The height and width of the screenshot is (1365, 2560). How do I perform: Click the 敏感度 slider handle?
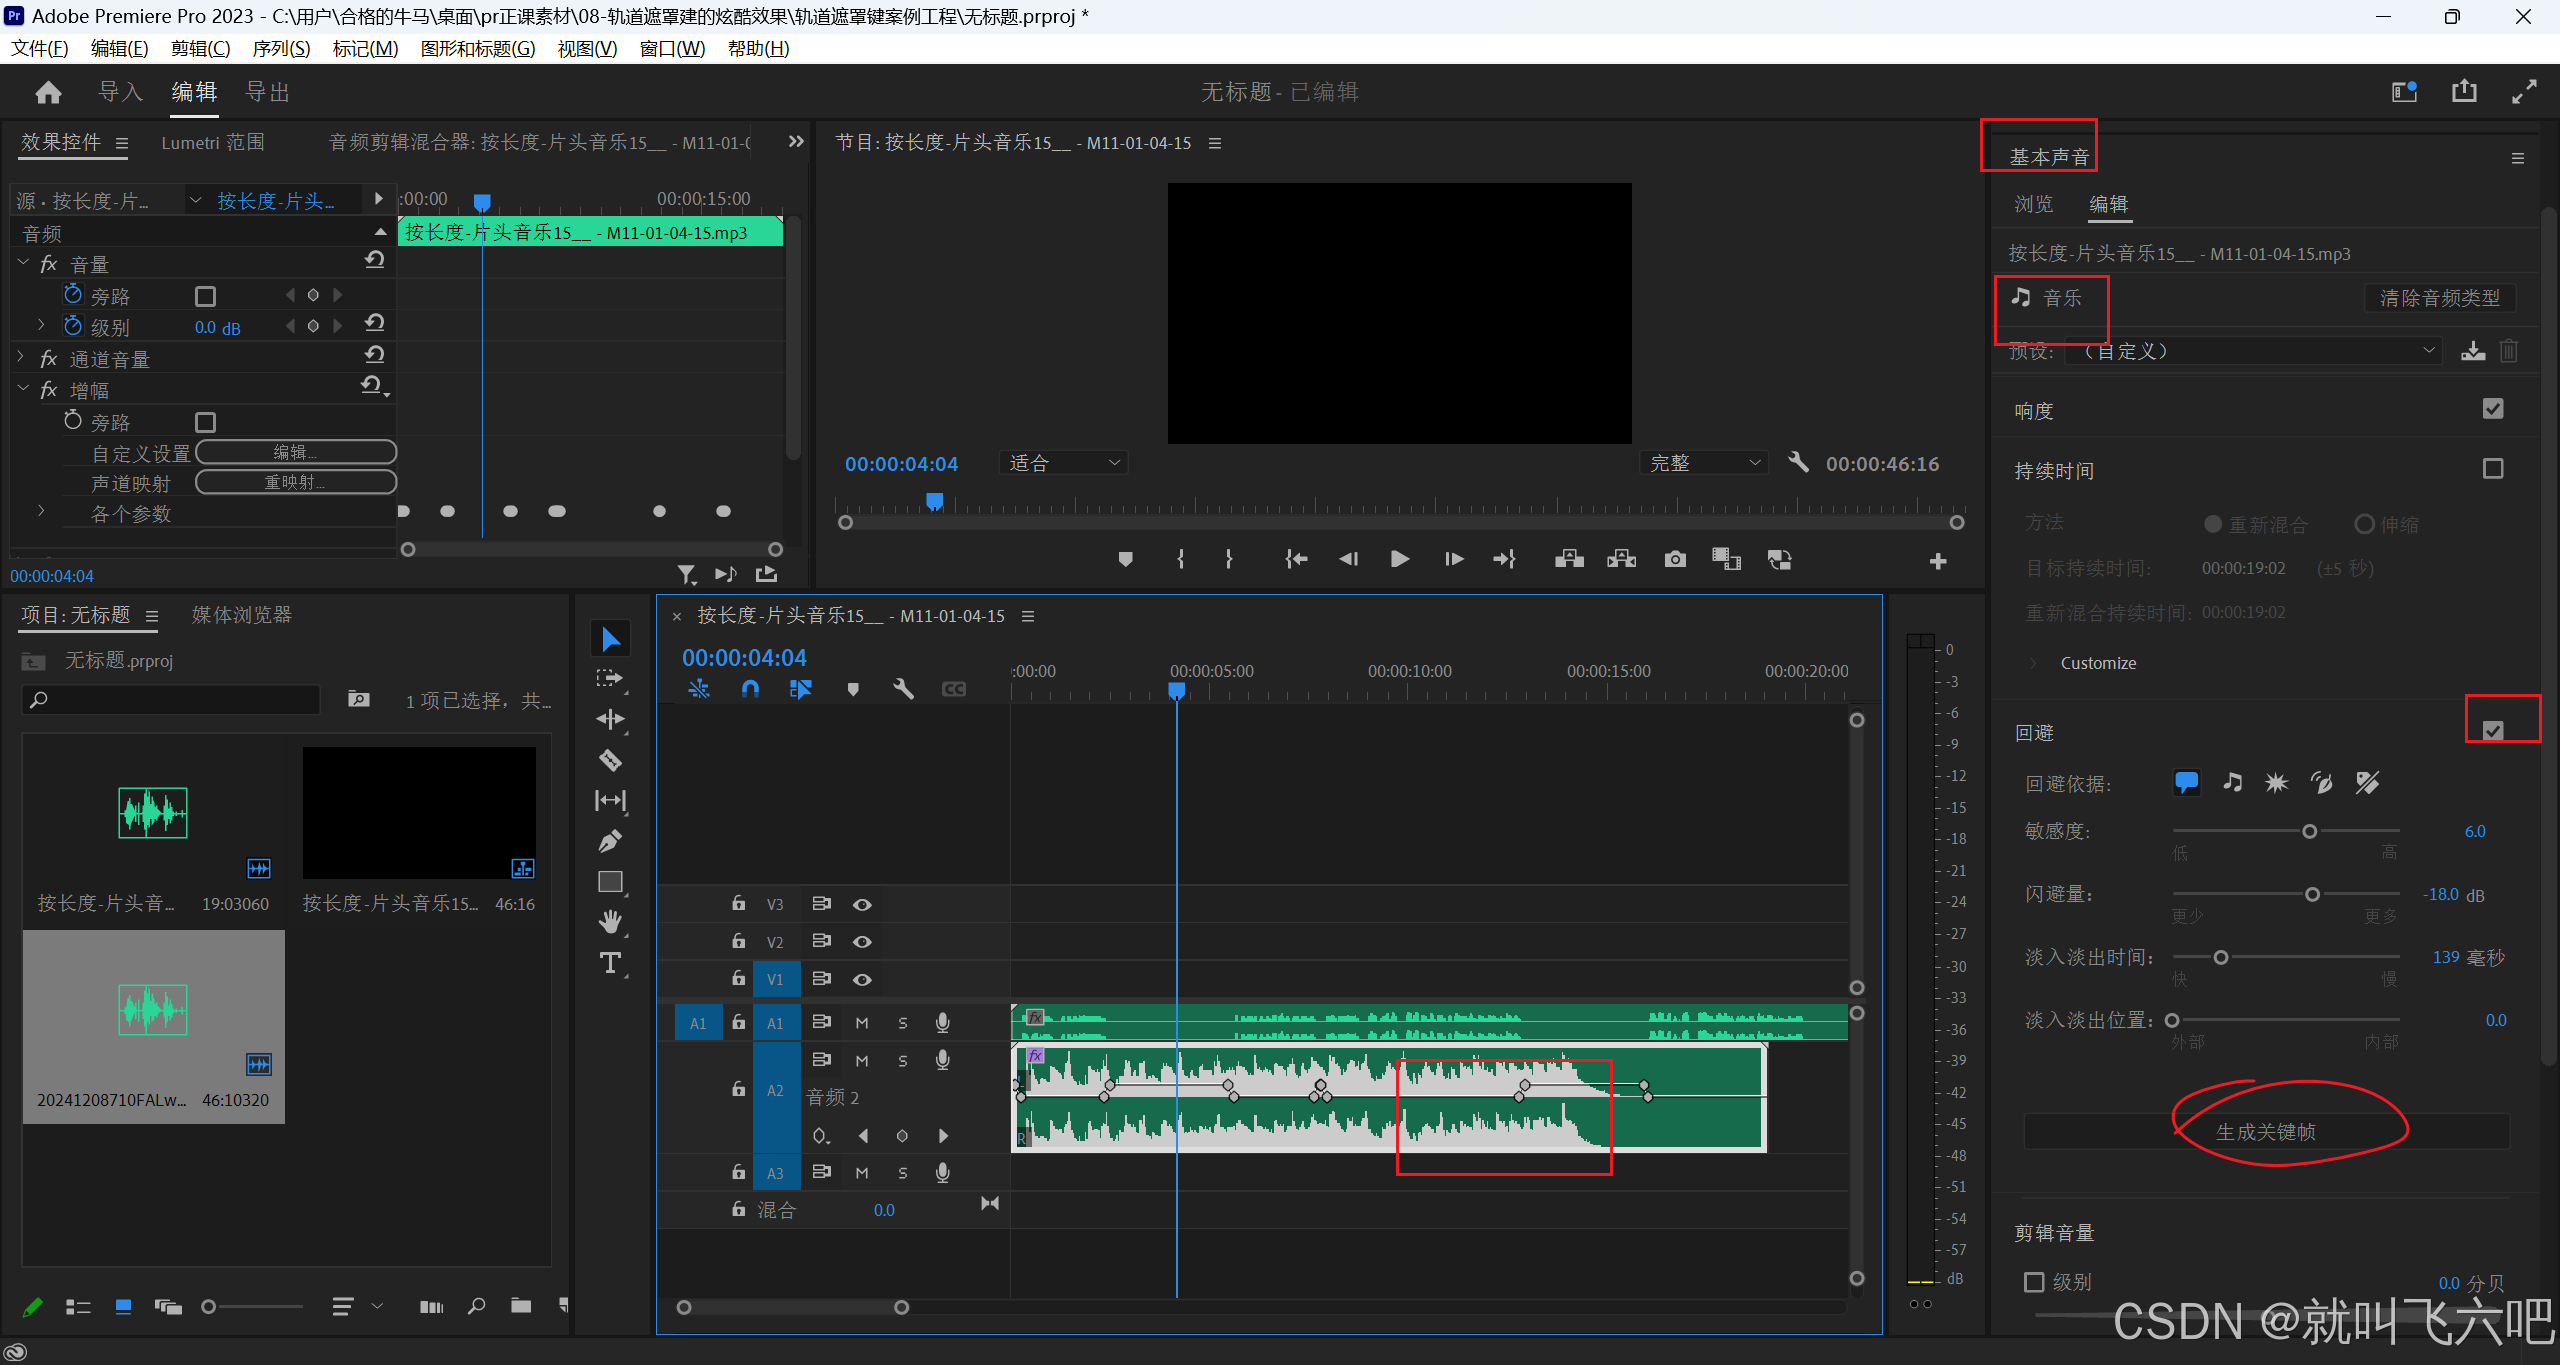(x=2309, y=832)
